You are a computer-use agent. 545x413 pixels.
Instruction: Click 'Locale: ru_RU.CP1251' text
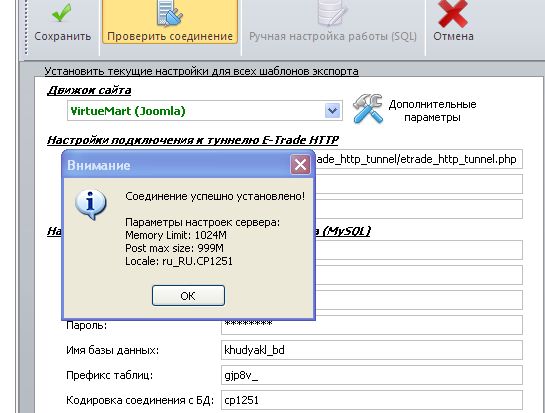pos(179,261)
